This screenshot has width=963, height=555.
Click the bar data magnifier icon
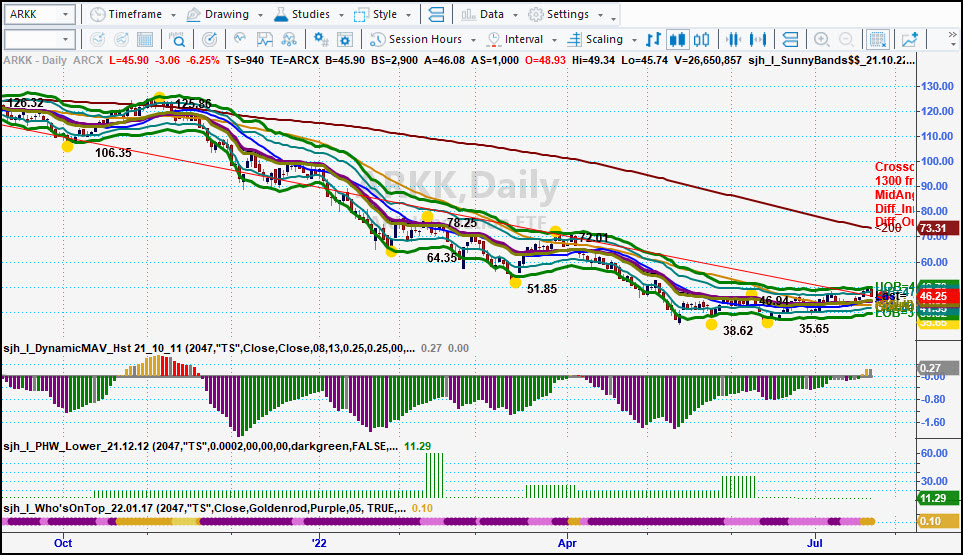(177, 39)
